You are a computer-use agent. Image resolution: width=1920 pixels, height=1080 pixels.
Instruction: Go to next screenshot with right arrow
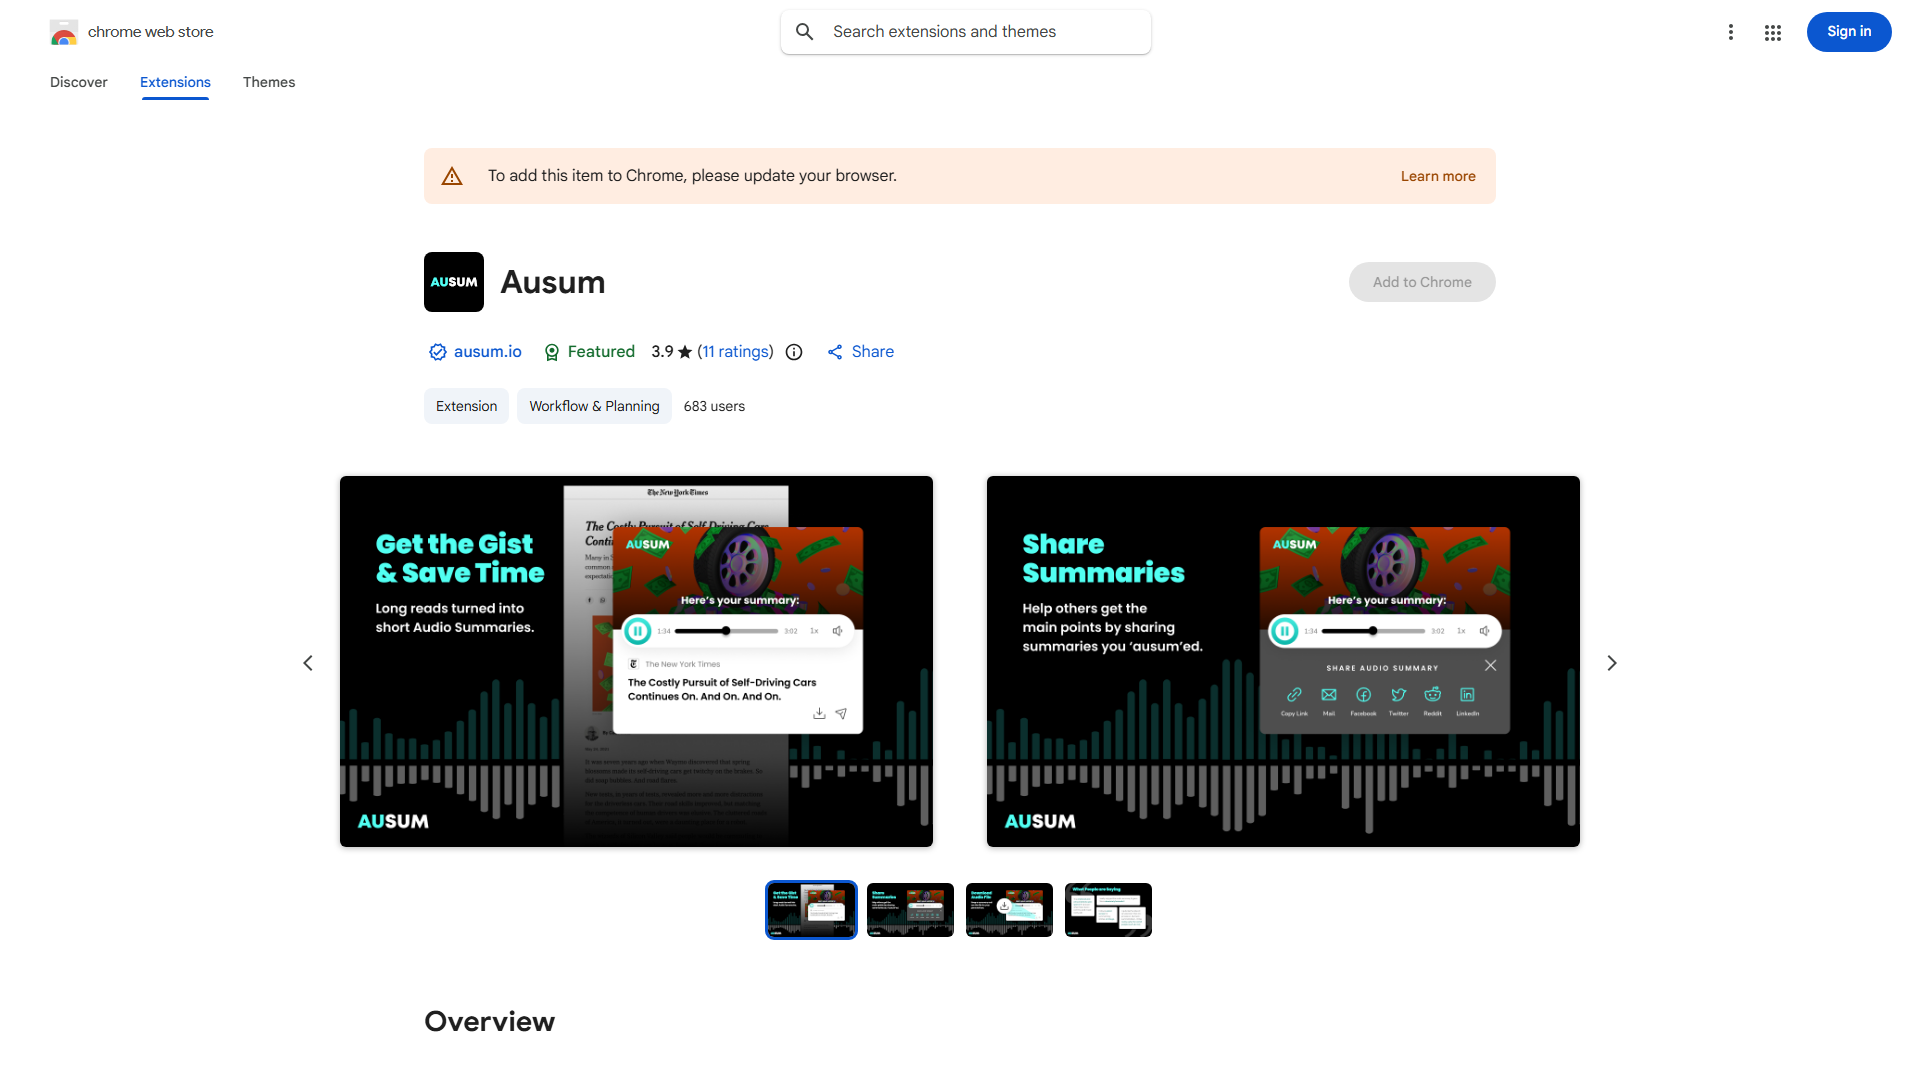pos(1611,663)
